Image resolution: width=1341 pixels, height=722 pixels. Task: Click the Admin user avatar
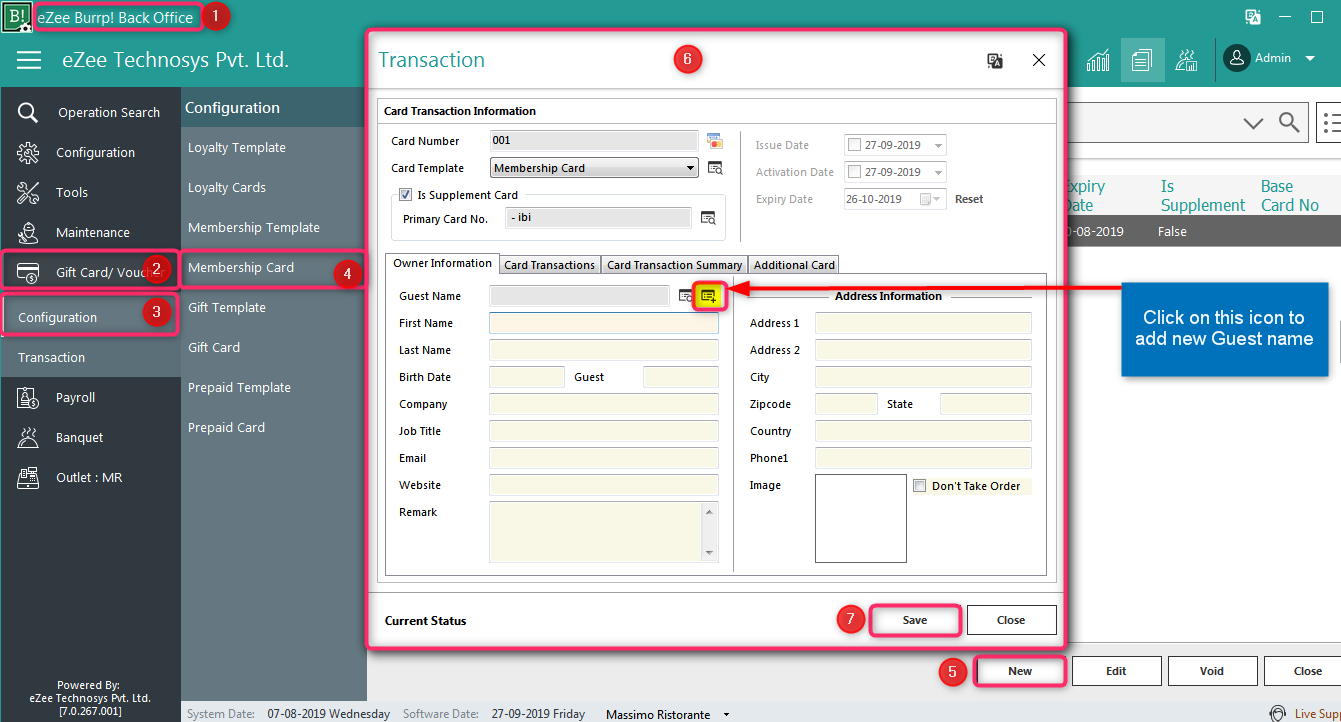(x=1237, y=58)
